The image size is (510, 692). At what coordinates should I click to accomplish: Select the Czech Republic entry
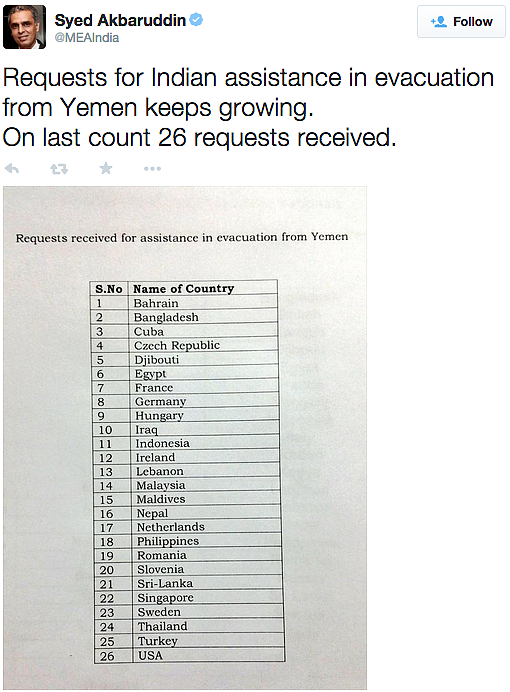[x=185, y=346]
